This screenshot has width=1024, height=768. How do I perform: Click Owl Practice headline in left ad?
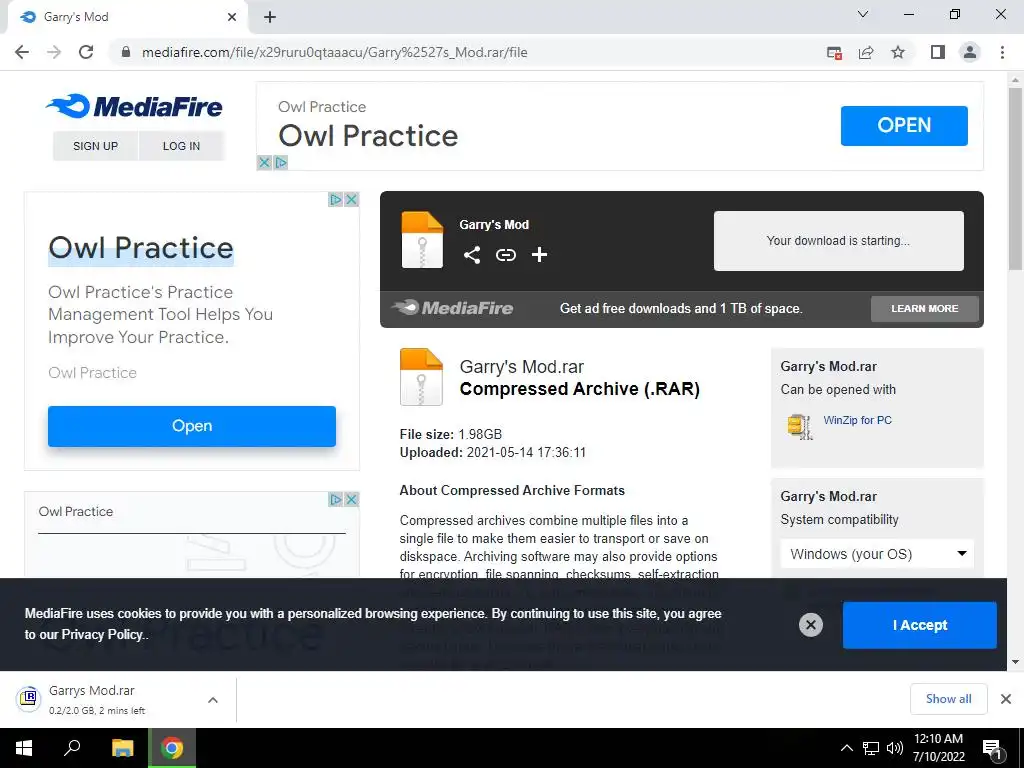point(140,248)
